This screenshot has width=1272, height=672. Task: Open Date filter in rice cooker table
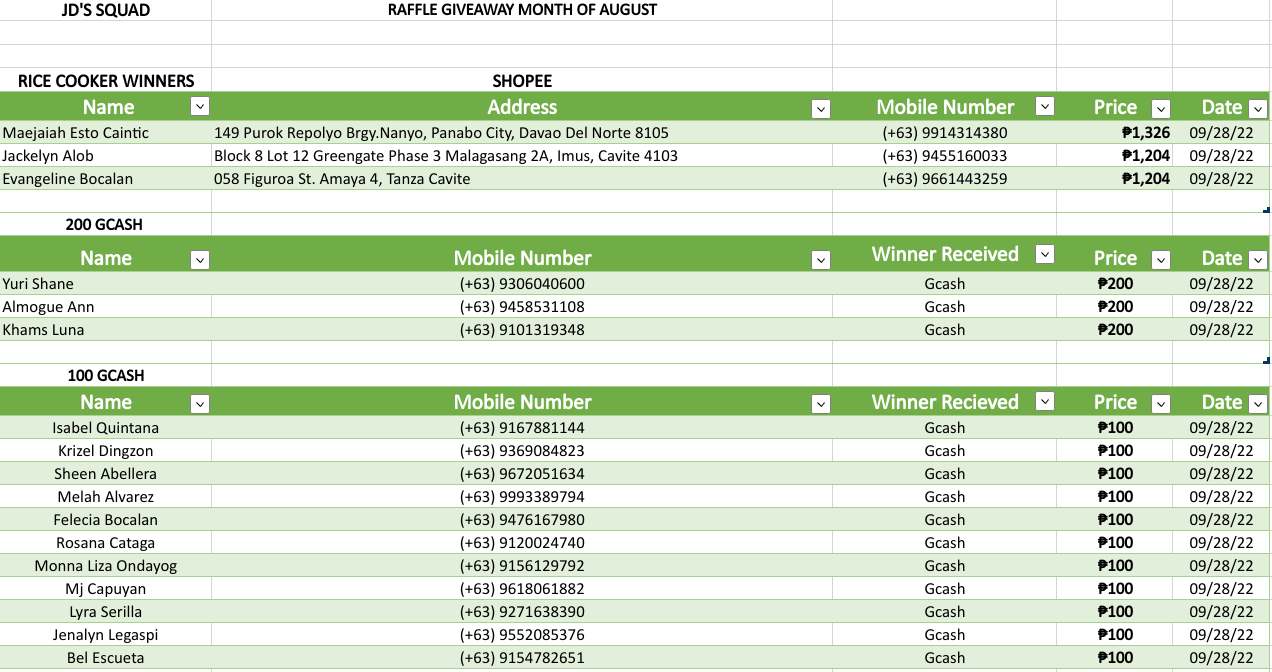(1258, 109)
